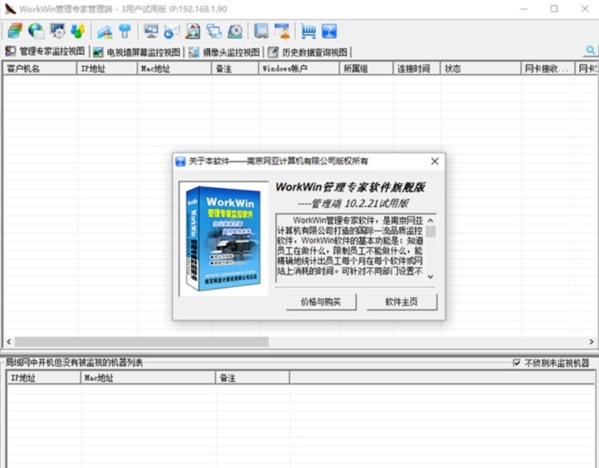Screen dimensions: 599x468
Task: Click the search magnifier at toolbar right end
Action: point(591,50)
